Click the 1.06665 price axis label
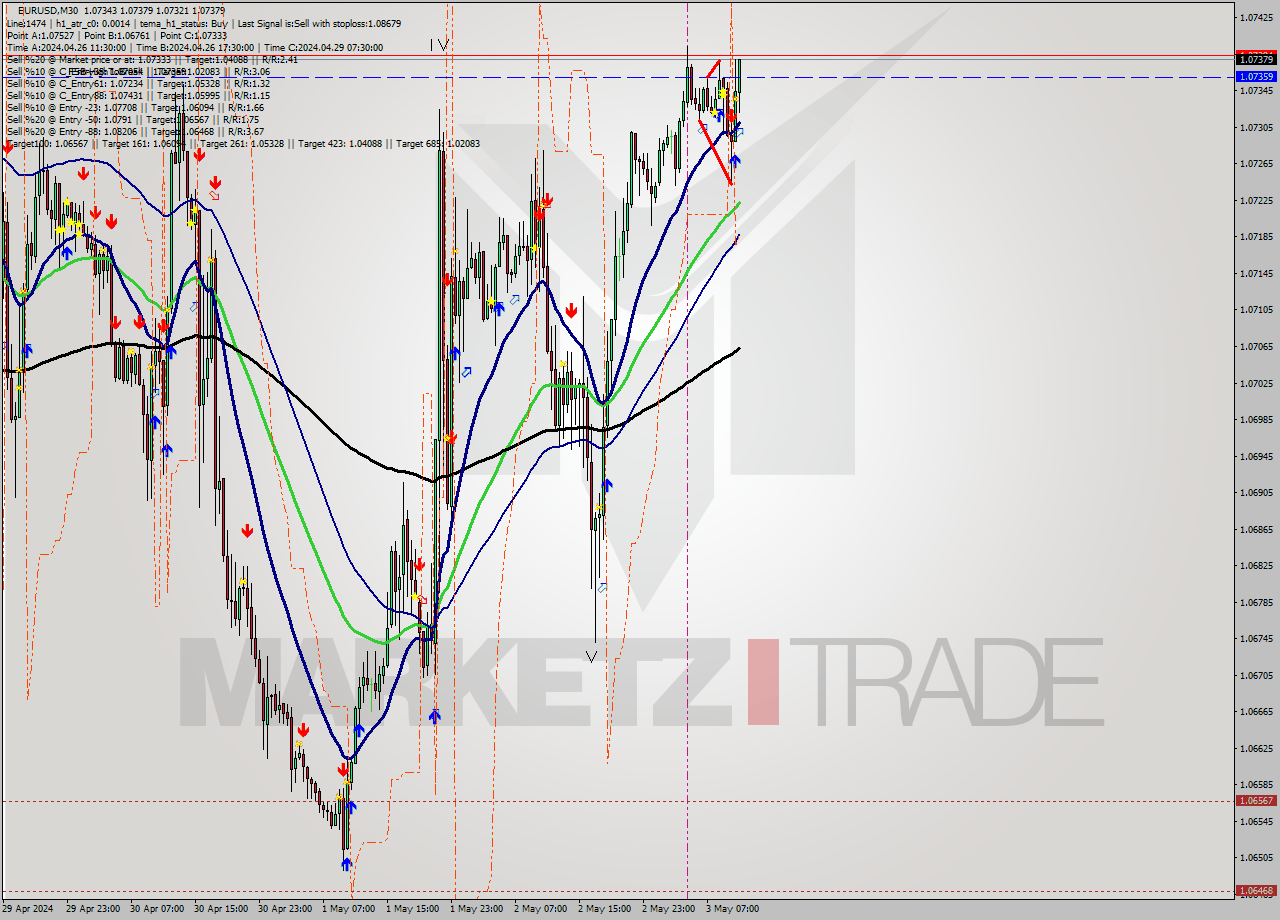Viewport: 1280px width, 920px height. tap(1256, 712)
